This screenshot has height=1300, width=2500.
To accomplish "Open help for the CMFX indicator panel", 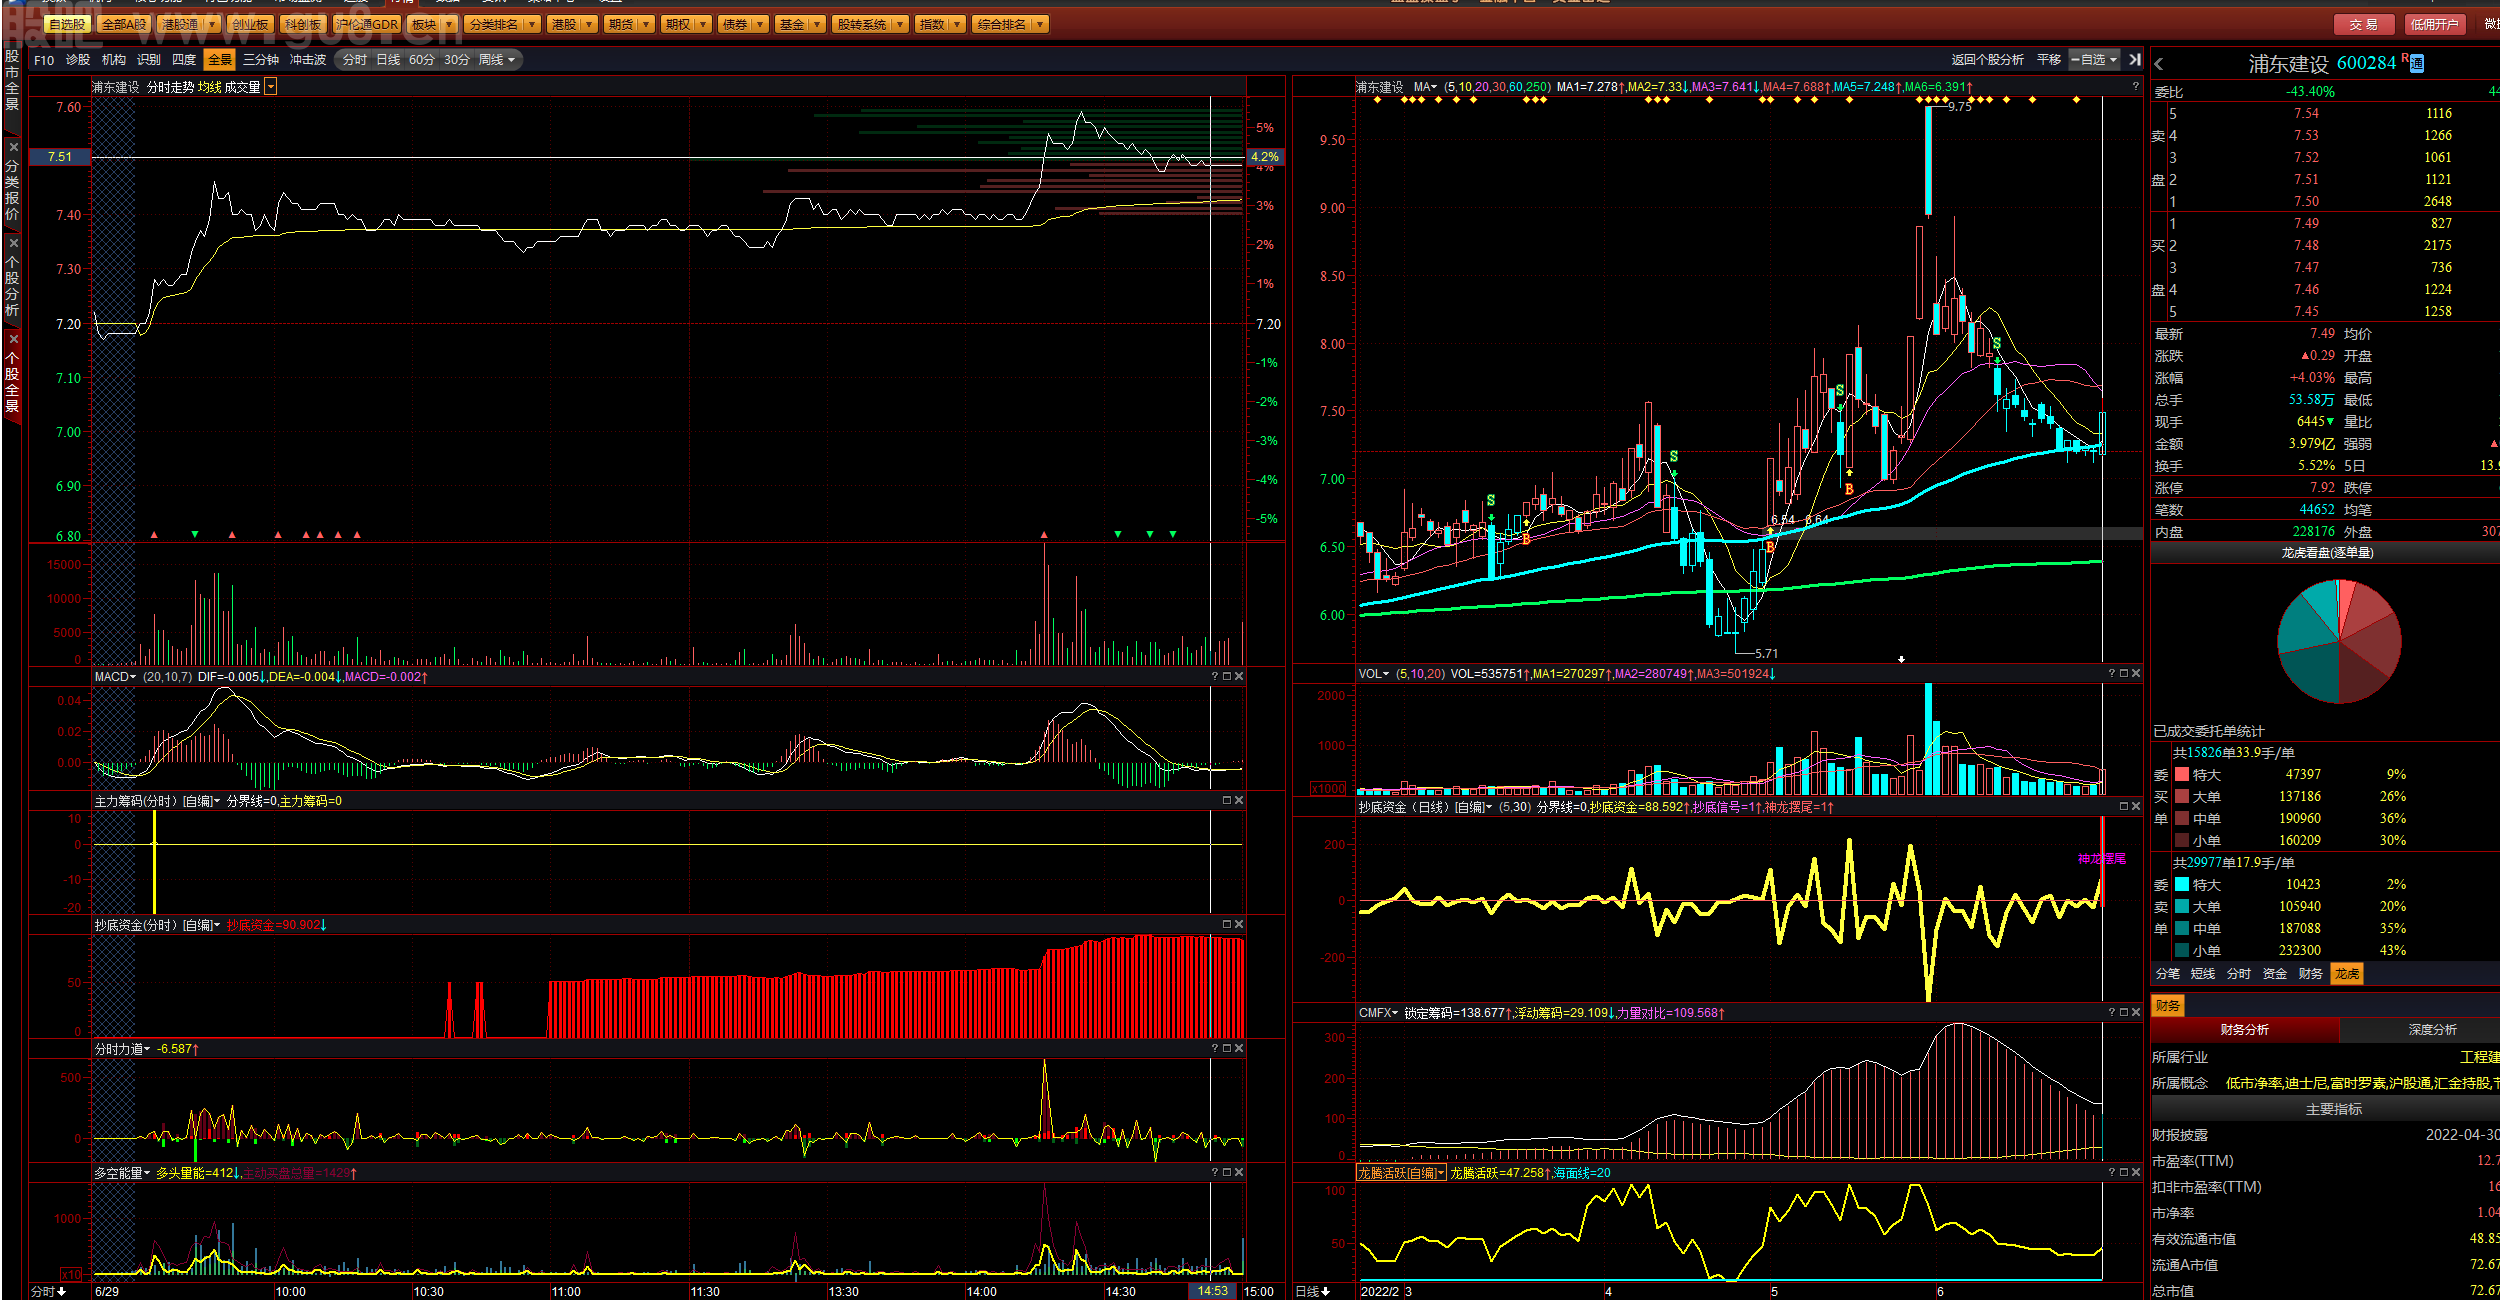I will click(x=2112, y=1013).
